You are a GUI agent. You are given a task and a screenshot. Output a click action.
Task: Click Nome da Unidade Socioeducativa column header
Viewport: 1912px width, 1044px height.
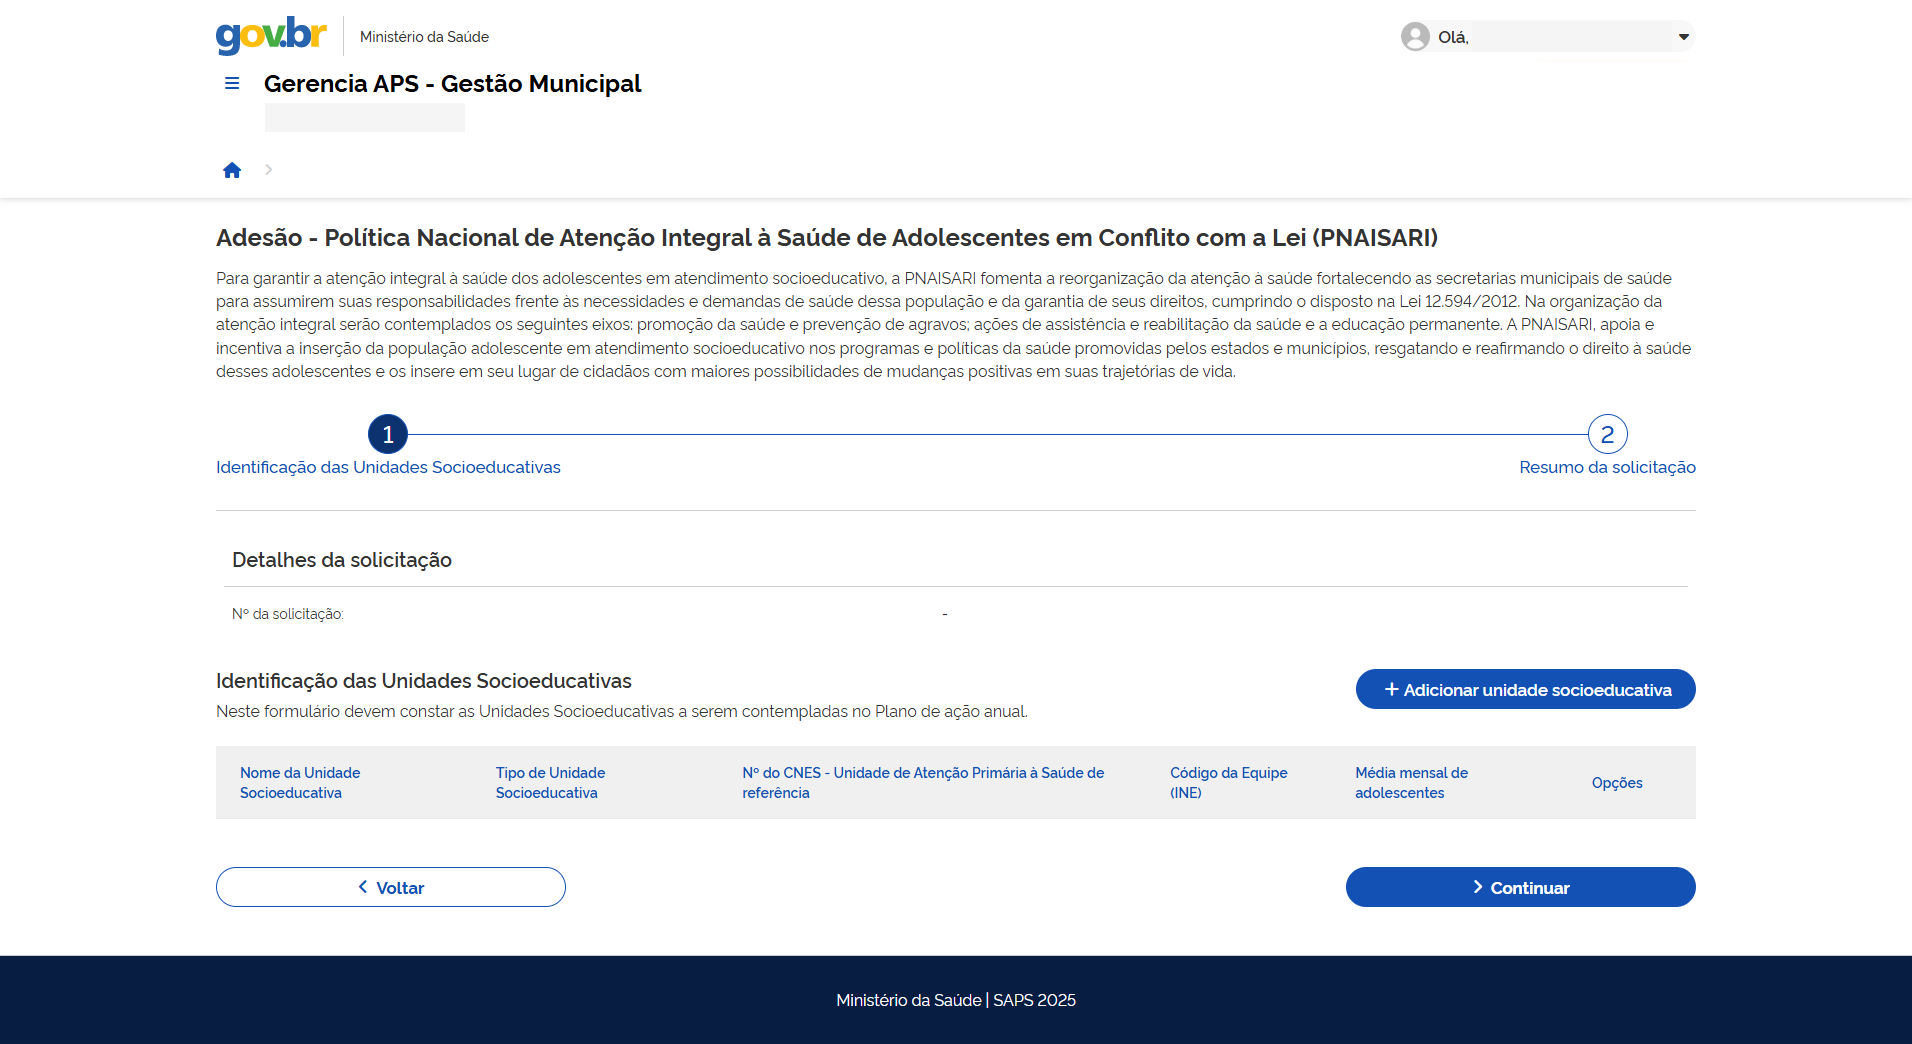coord(300,782)
